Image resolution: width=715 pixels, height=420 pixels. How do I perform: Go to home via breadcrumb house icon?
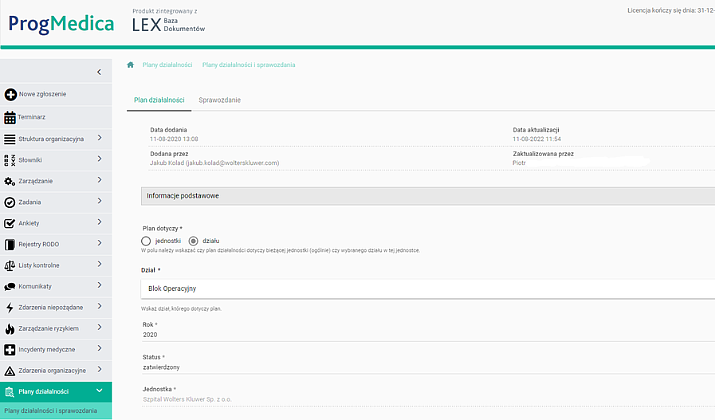(131, 65)
